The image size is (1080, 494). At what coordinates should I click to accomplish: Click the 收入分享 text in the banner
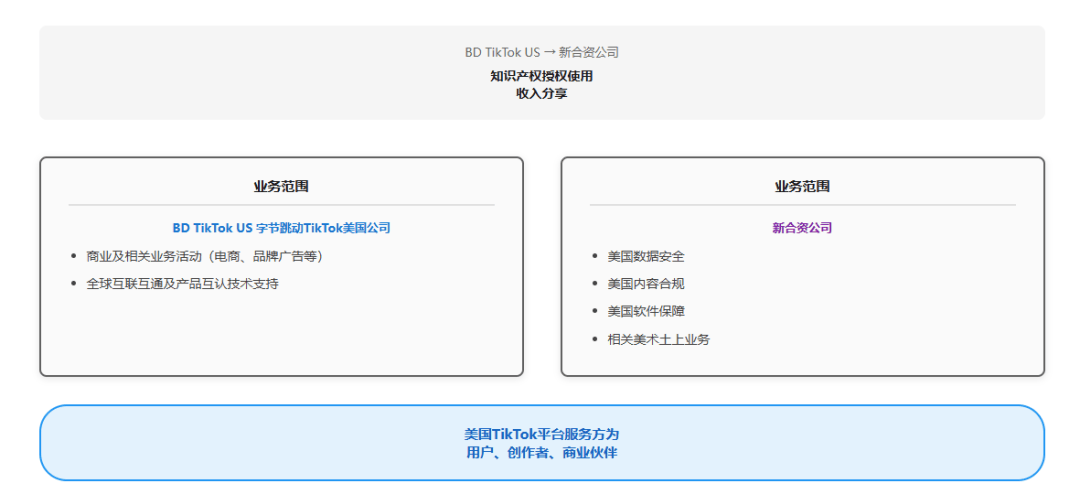point(541,93)
